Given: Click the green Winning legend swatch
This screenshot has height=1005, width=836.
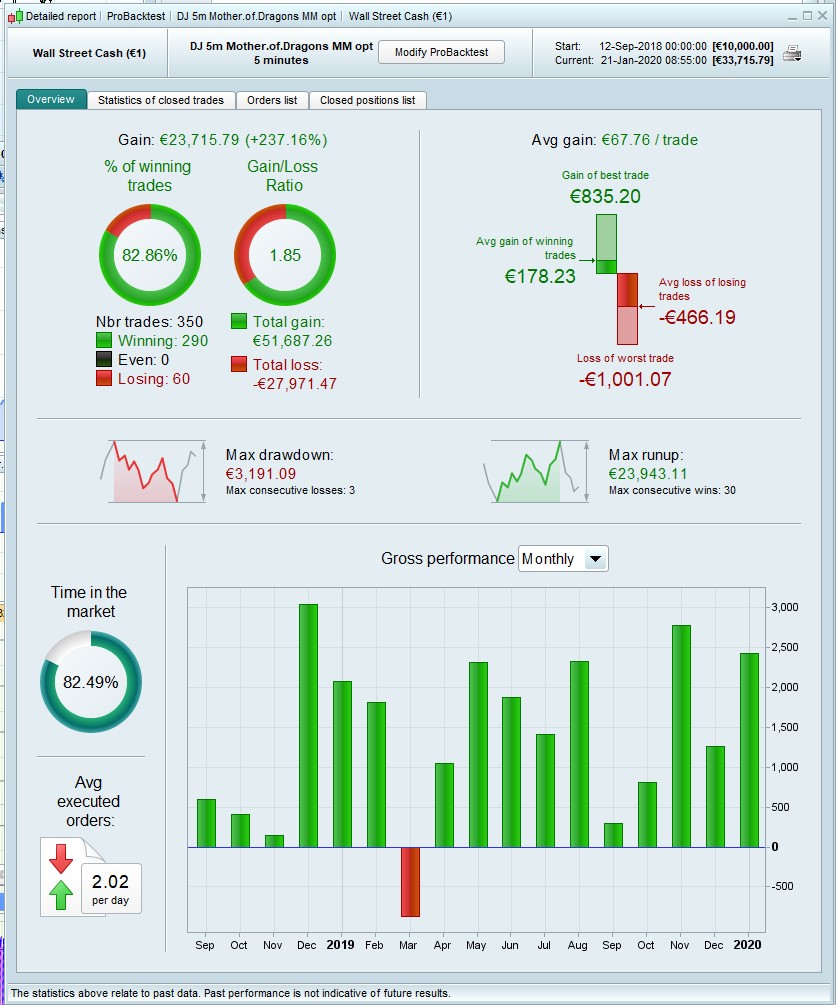Looking at the screenshot, I should (x=104, y=340).
